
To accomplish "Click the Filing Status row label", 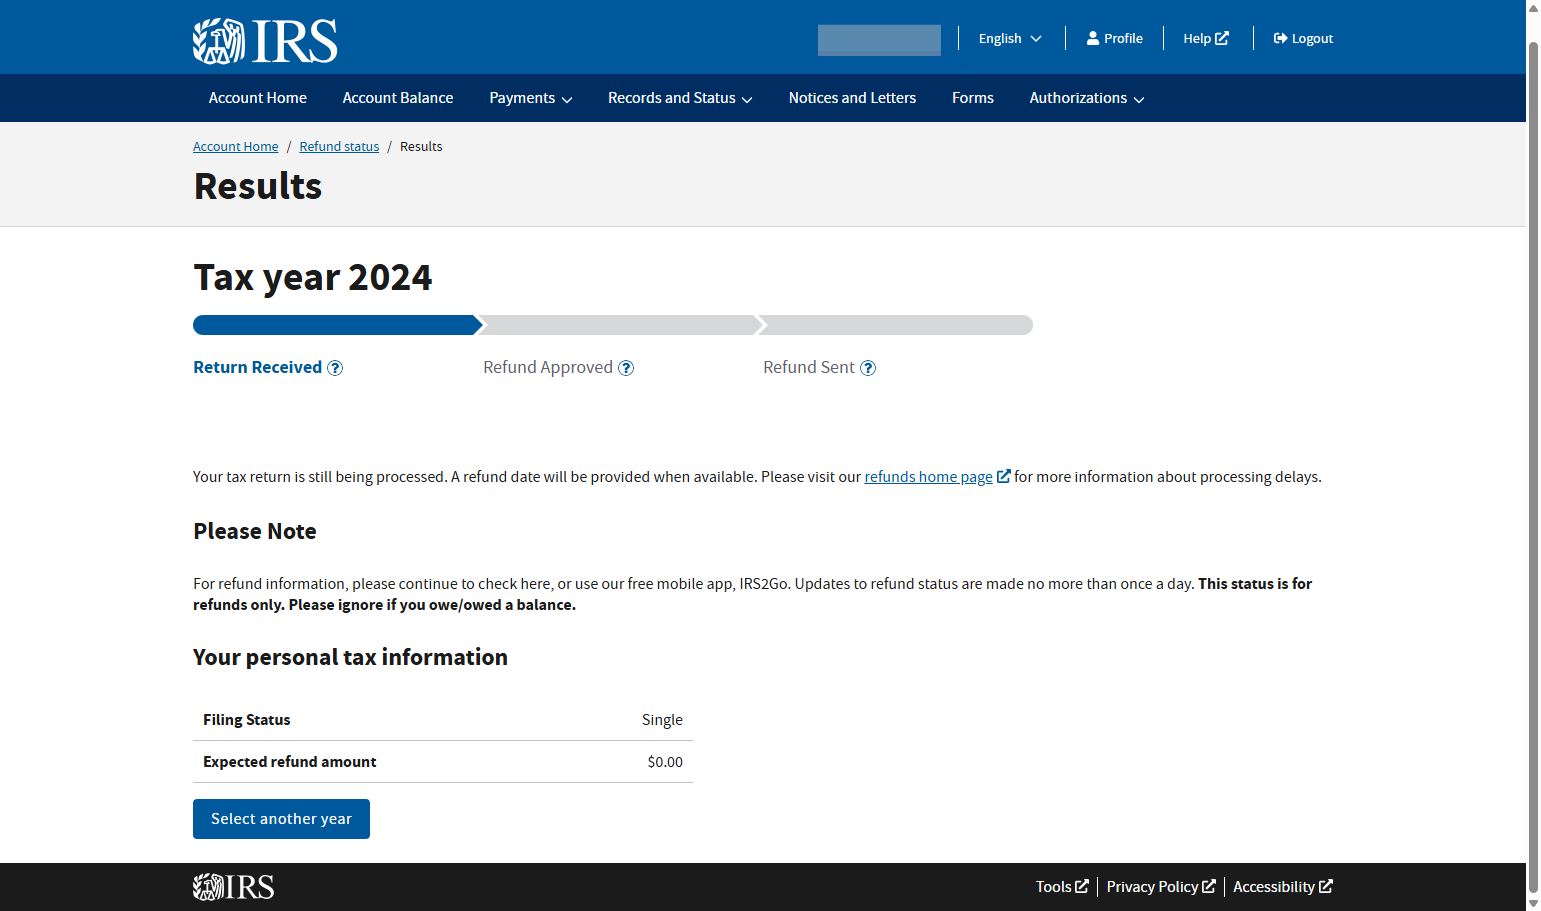I will click(247, 720).
